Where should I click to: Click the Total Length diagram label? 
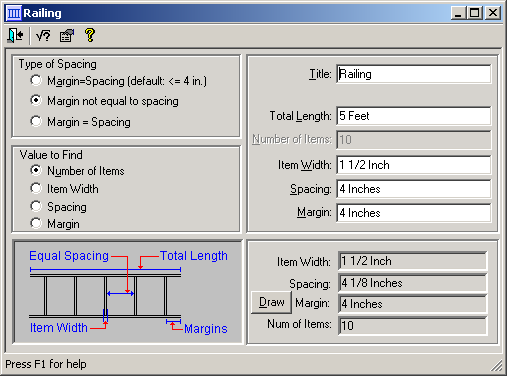click(x=194, y=256)
